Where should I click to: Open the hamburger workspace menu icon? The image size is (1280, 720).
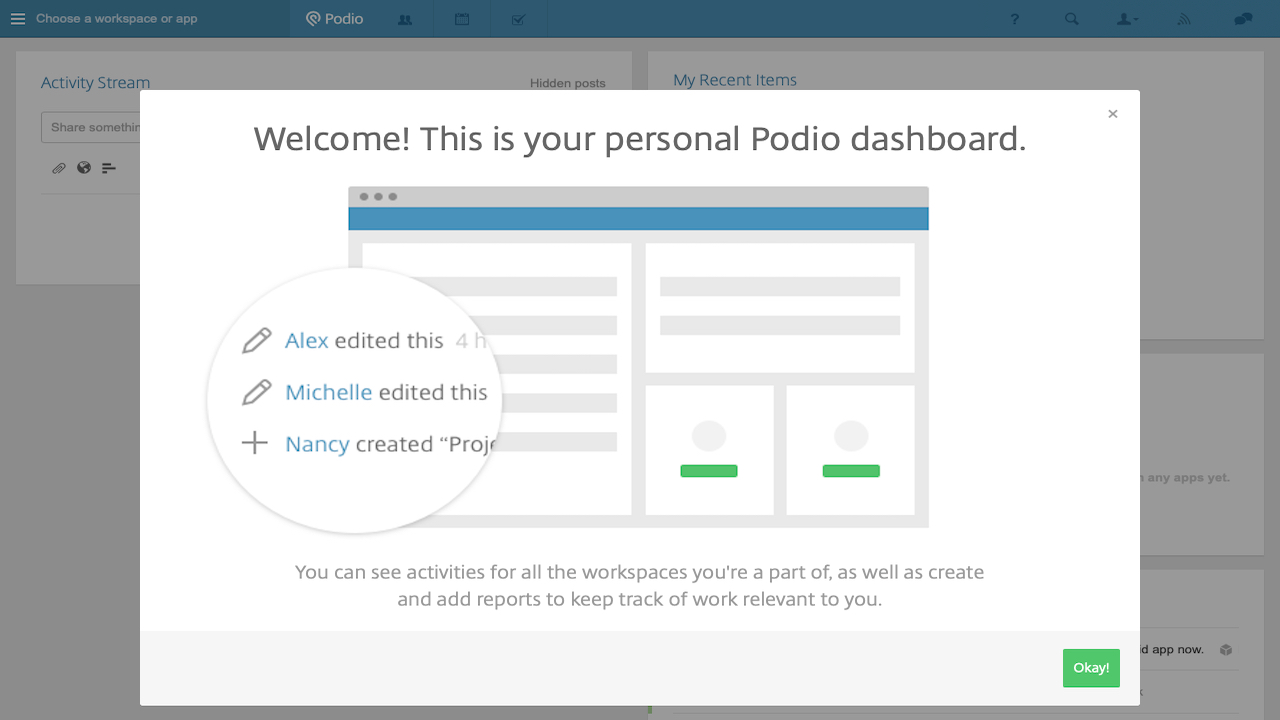point(18,19)
